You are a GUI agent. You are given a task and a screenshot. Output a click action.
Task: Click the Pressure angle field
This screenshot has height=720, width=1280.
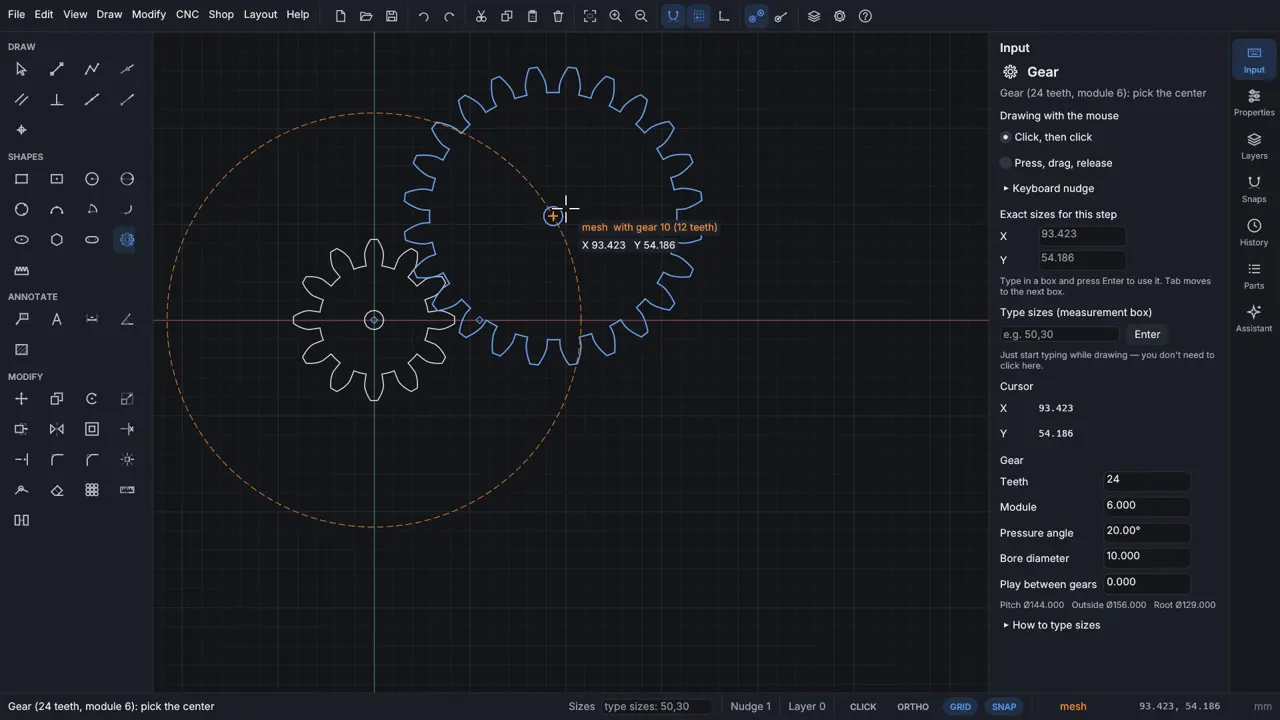(1147, 531)
